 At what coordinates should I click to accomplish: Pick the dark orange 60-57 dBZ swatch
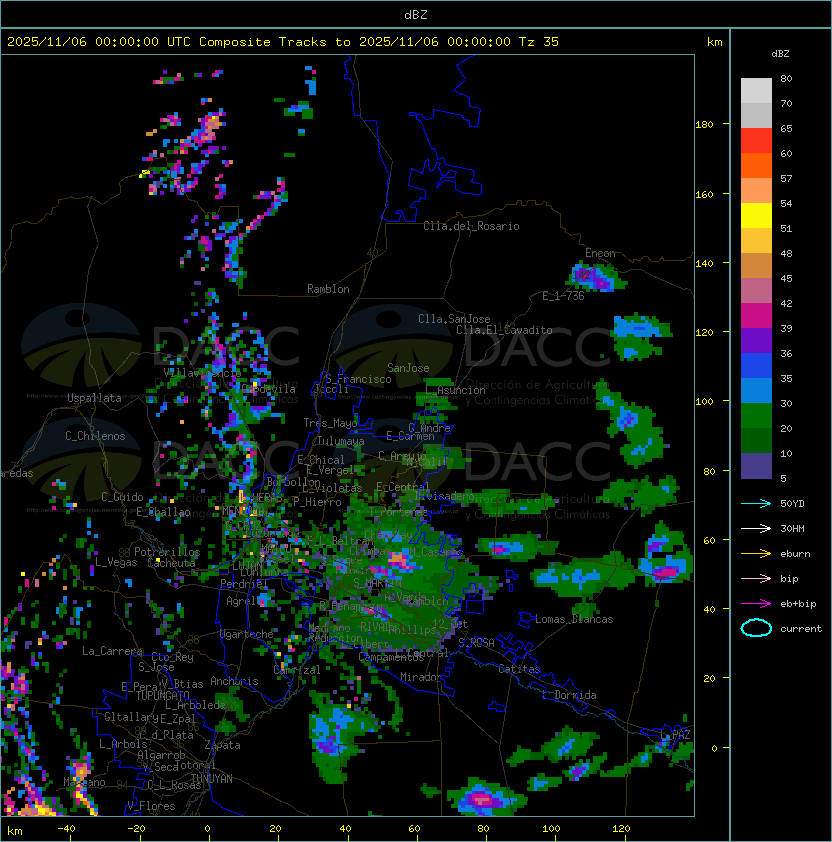756,166
